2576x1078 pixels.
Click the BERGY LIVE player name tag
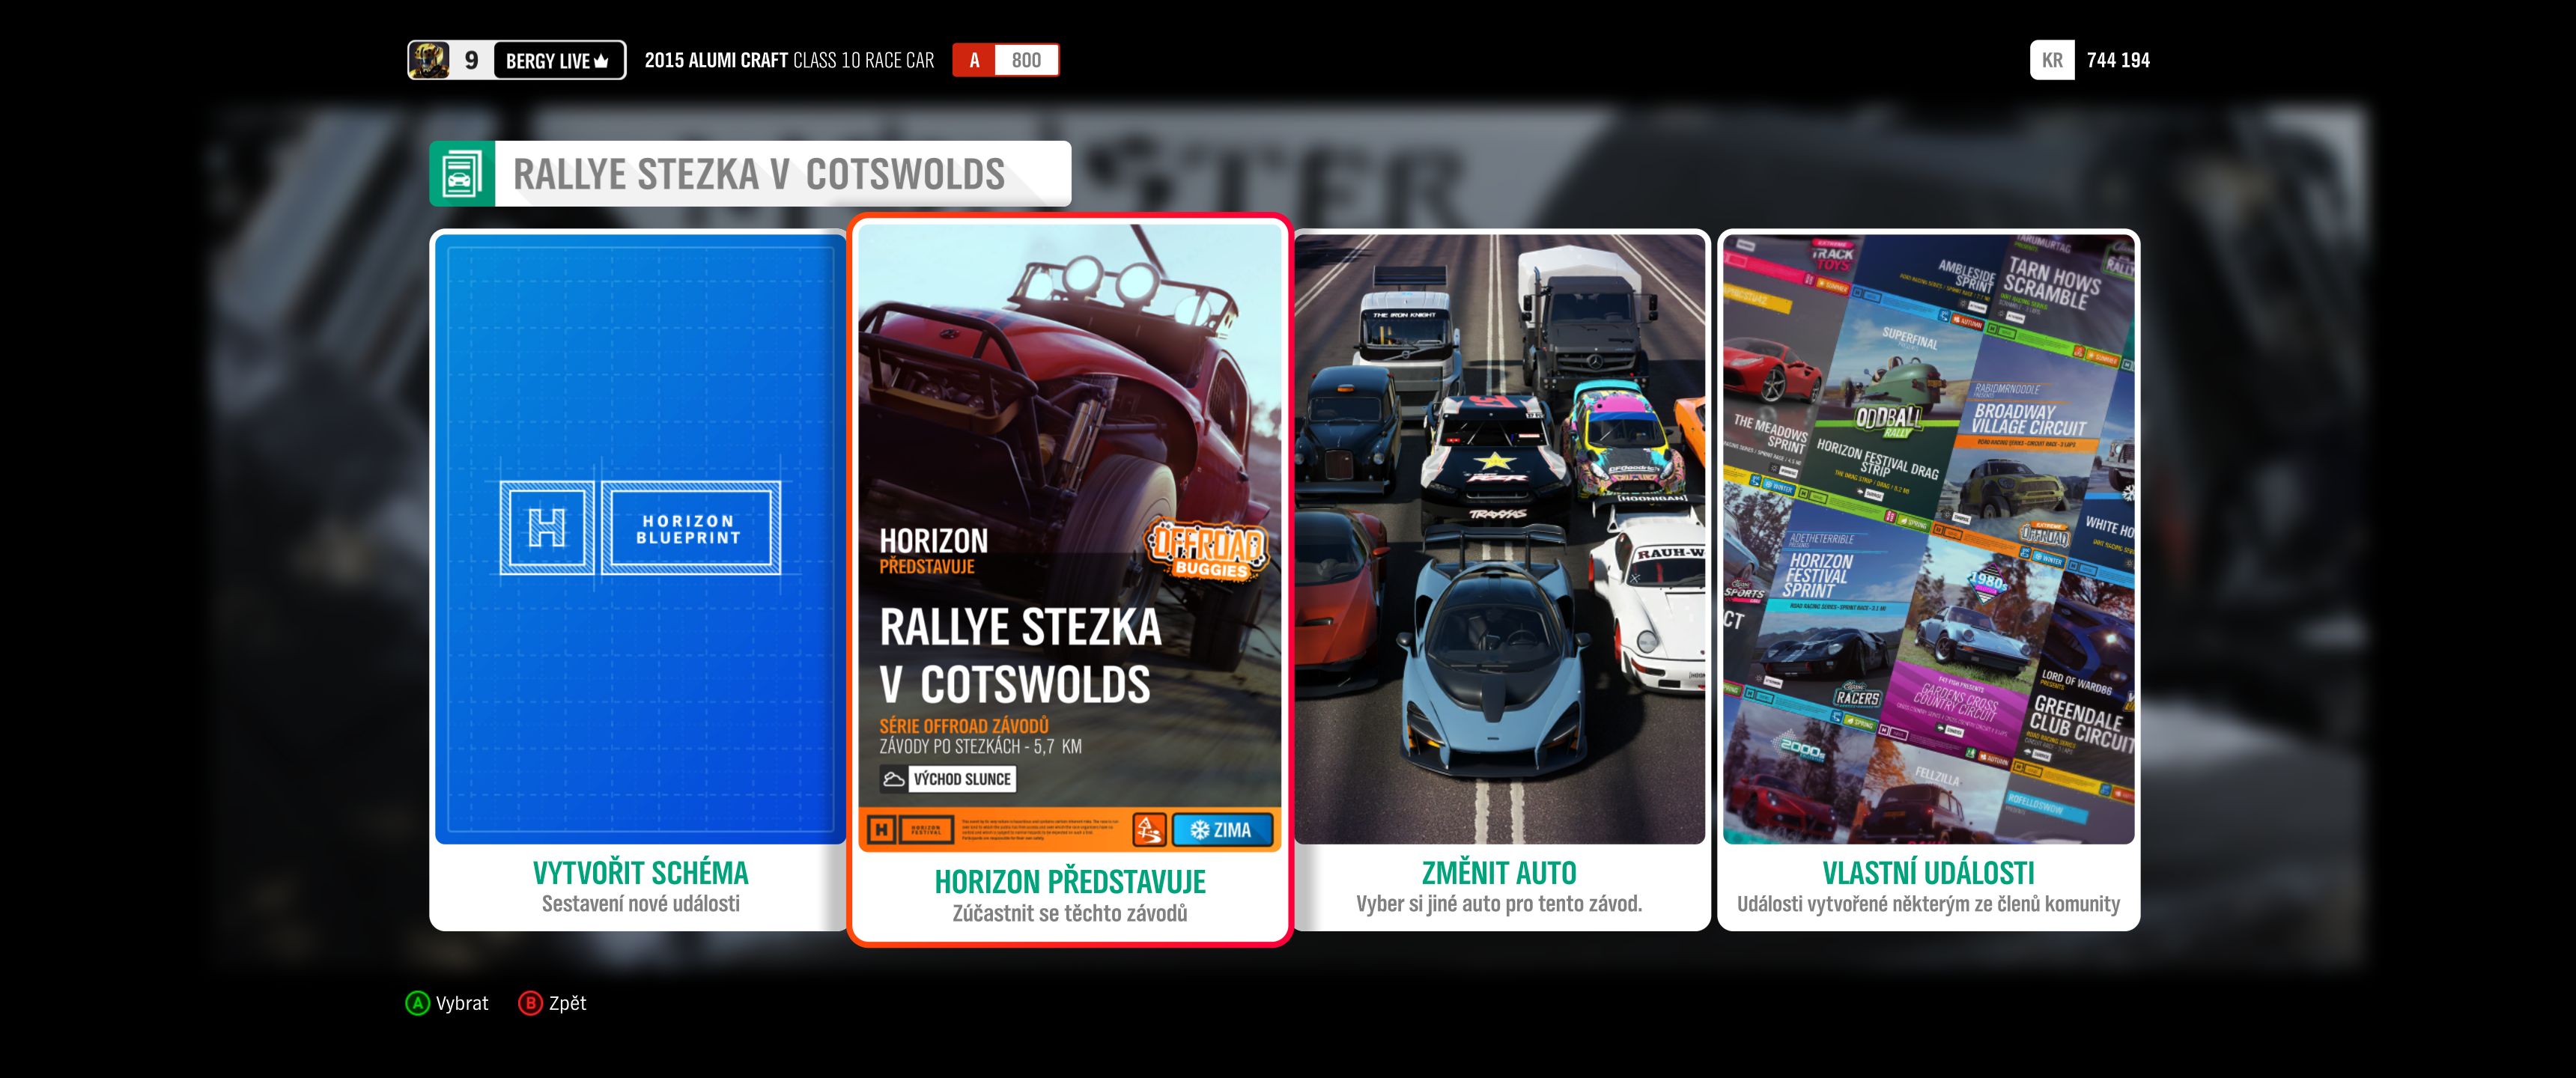558,61
